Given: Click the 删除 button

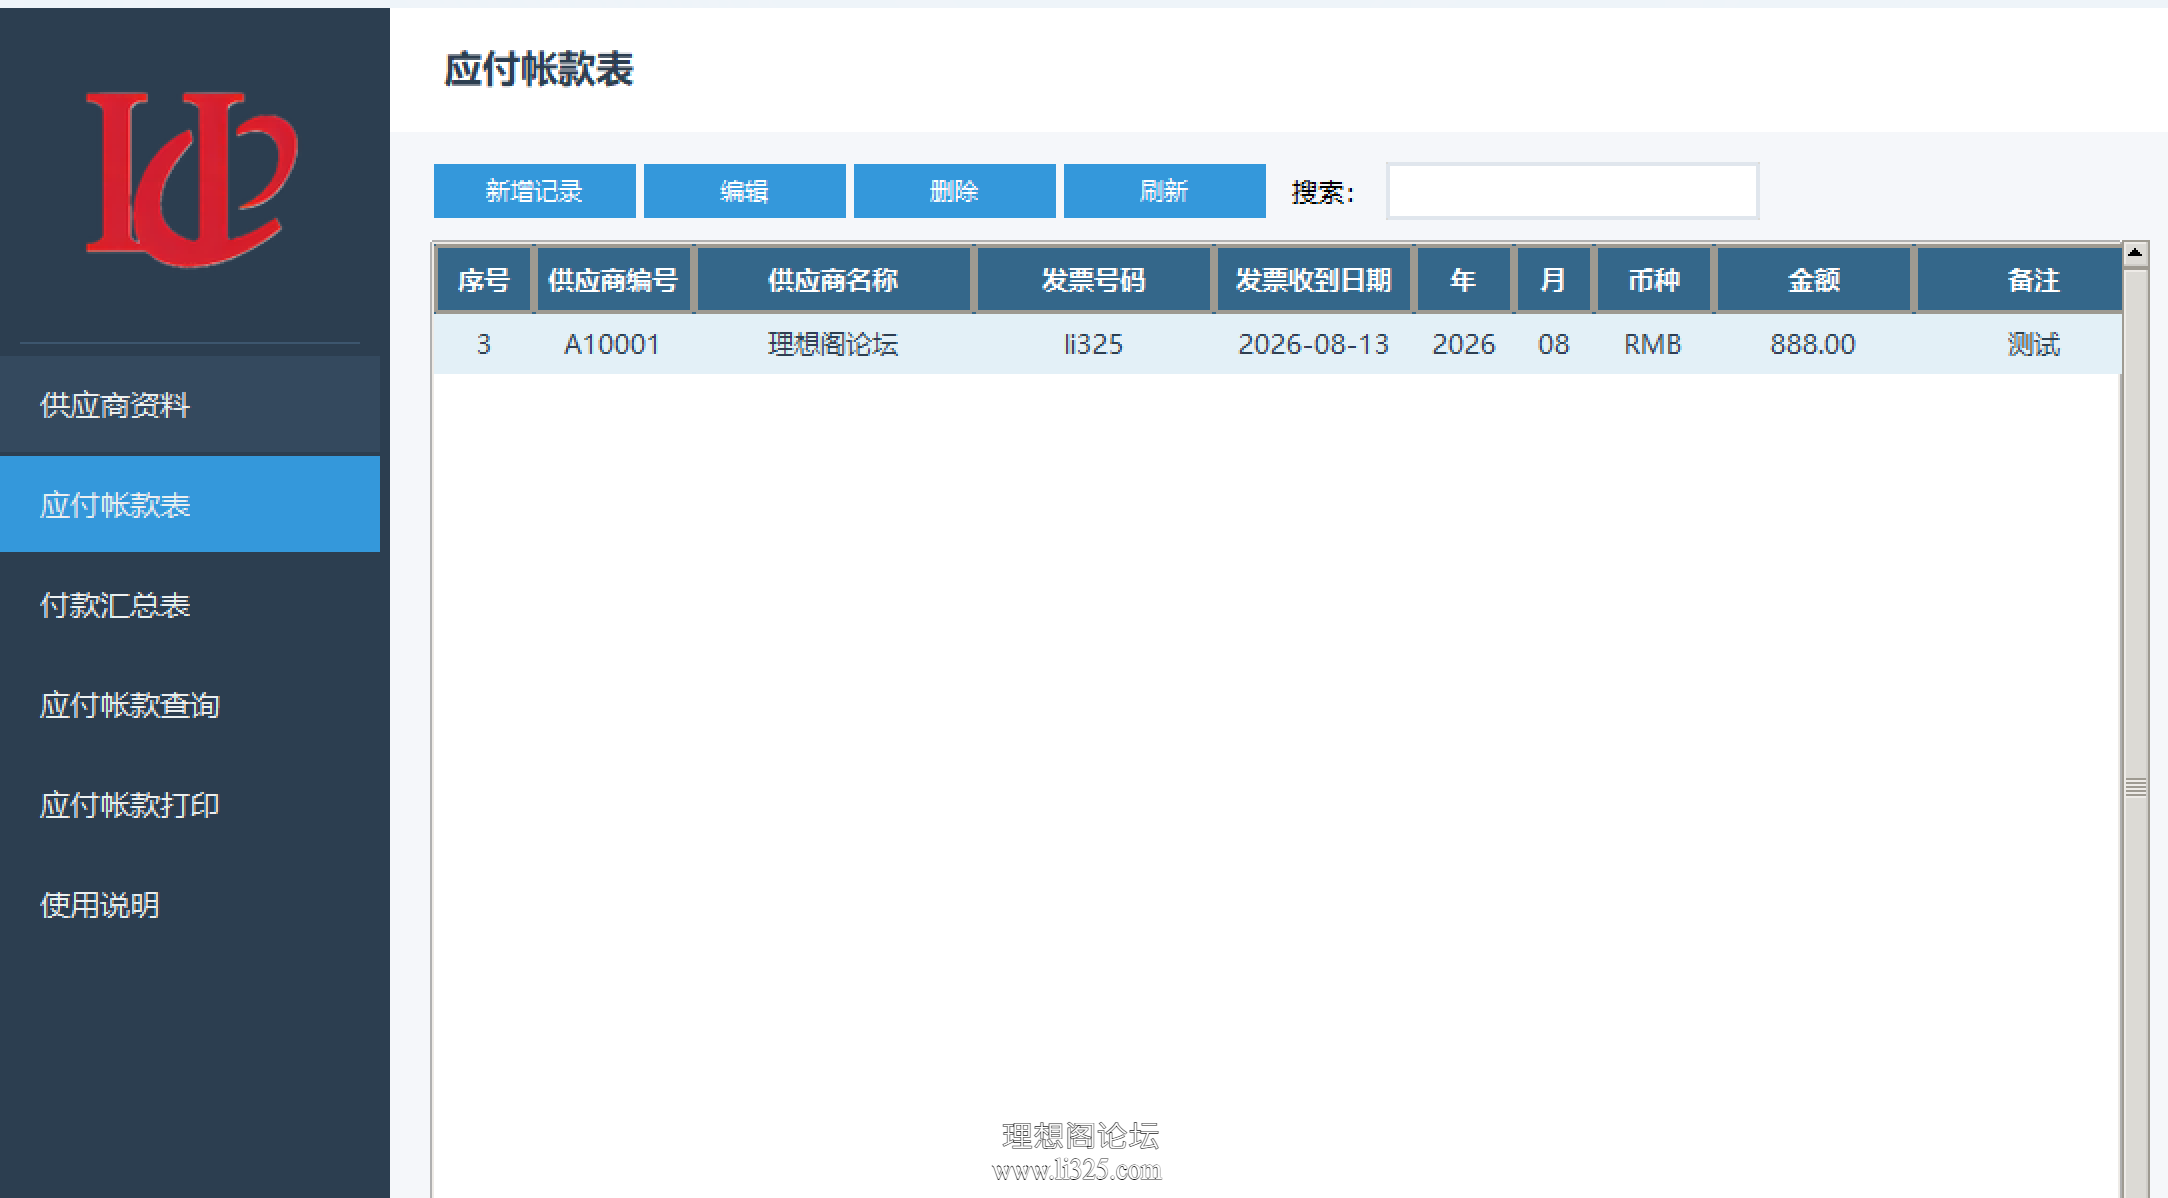Looking at the screenshot, I should (955, 191).
